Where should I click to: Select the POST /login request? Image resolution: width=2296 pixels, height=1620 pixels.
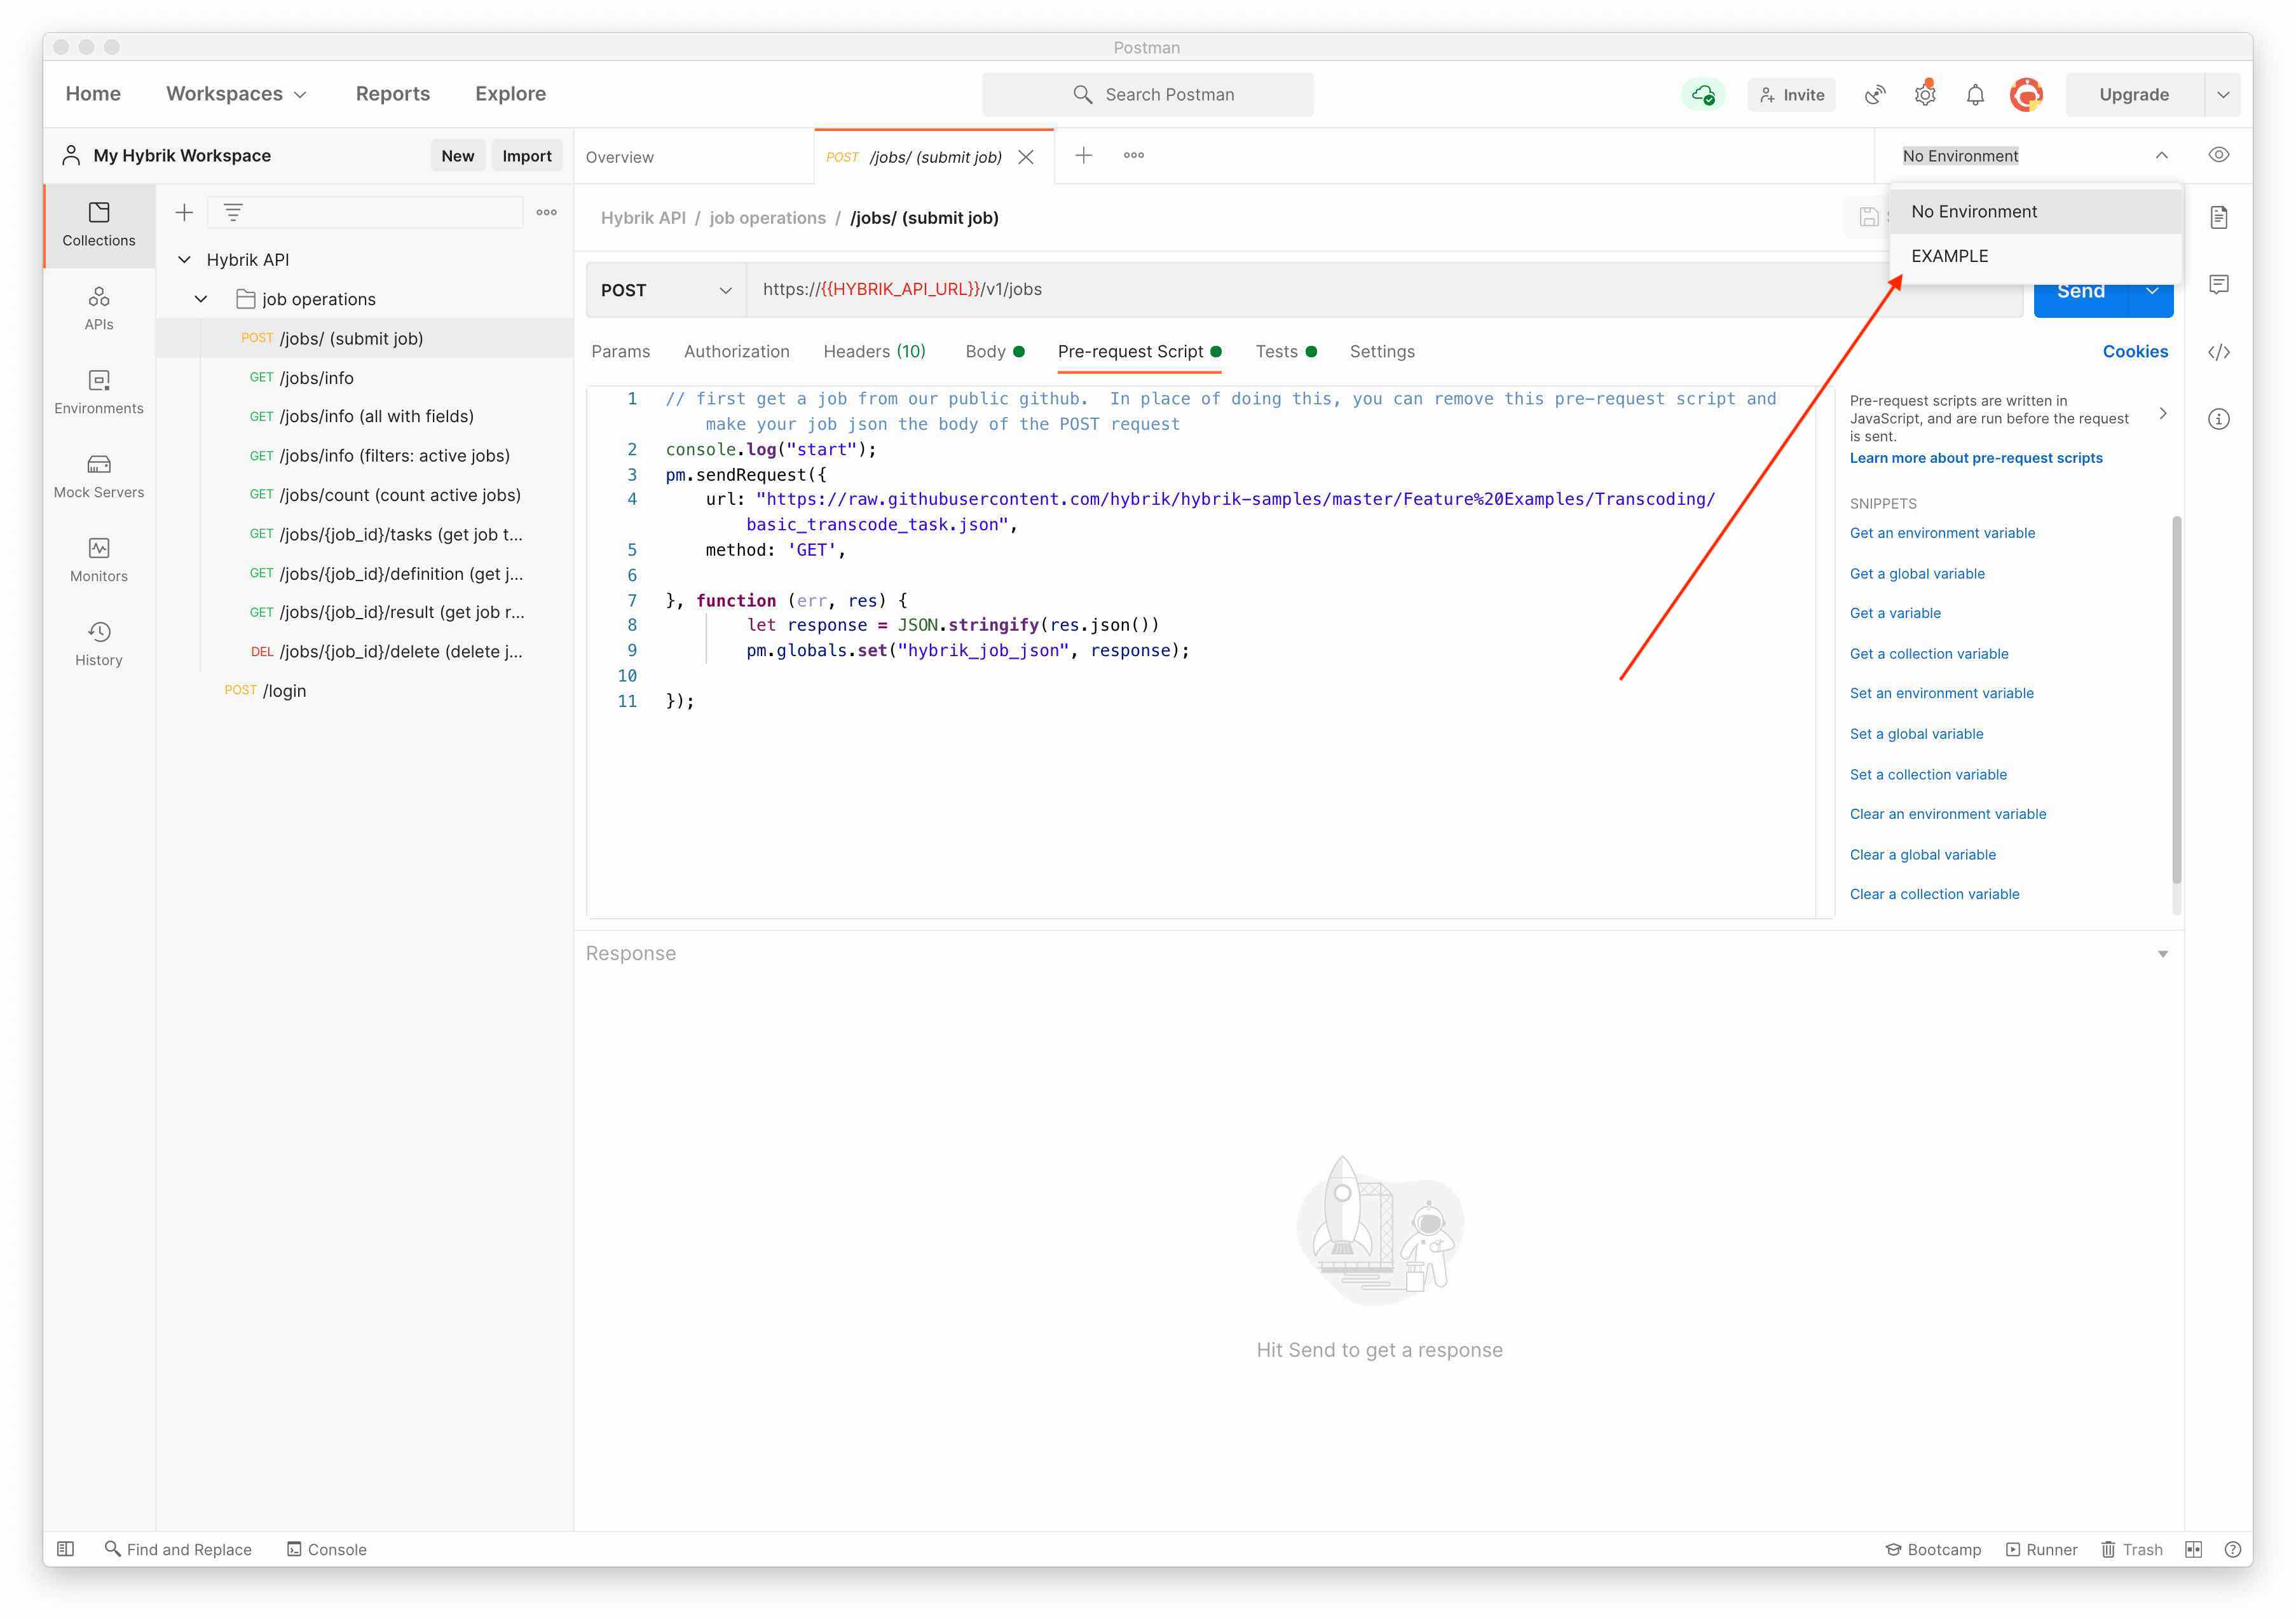[265, 691]
